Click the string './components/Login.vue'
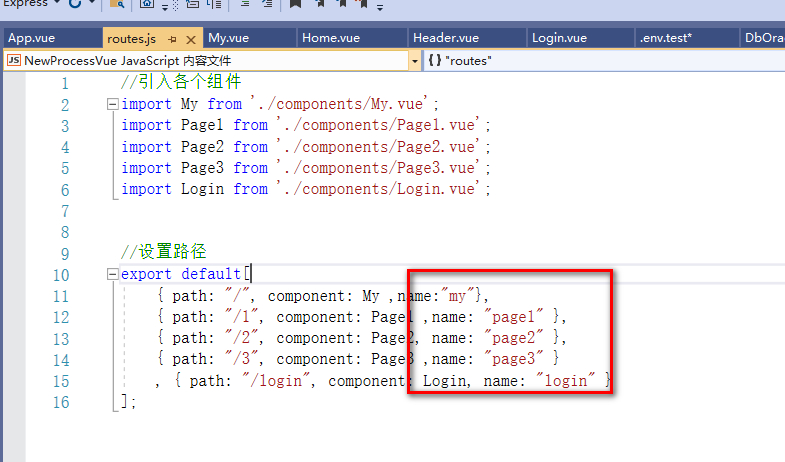 pos(379,189)
